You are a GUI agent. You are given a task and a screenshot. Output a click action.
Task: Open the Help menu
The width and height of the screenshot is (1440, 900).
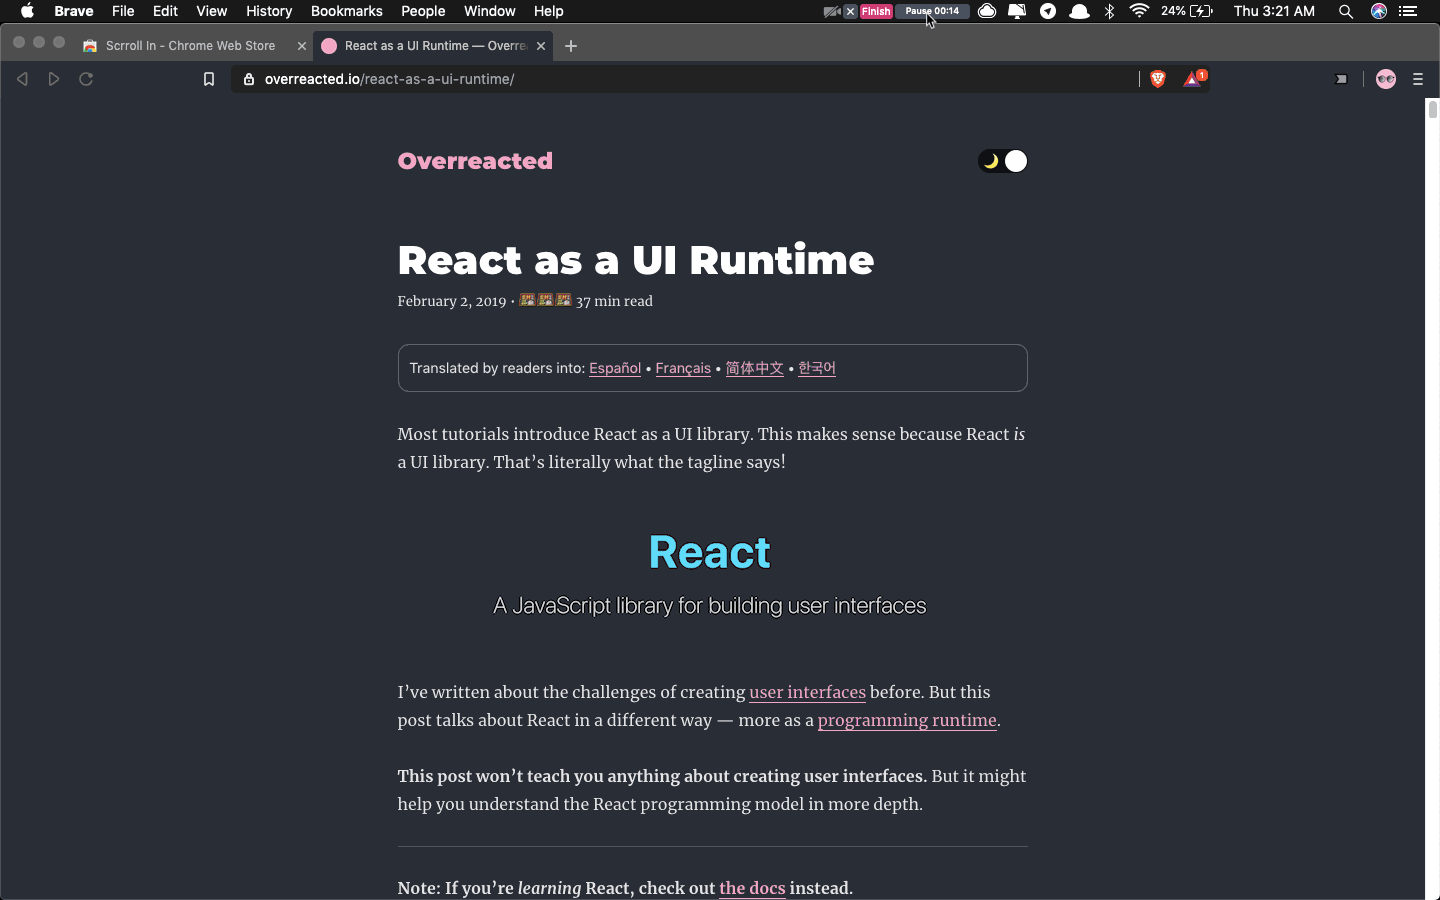[548, 11]
